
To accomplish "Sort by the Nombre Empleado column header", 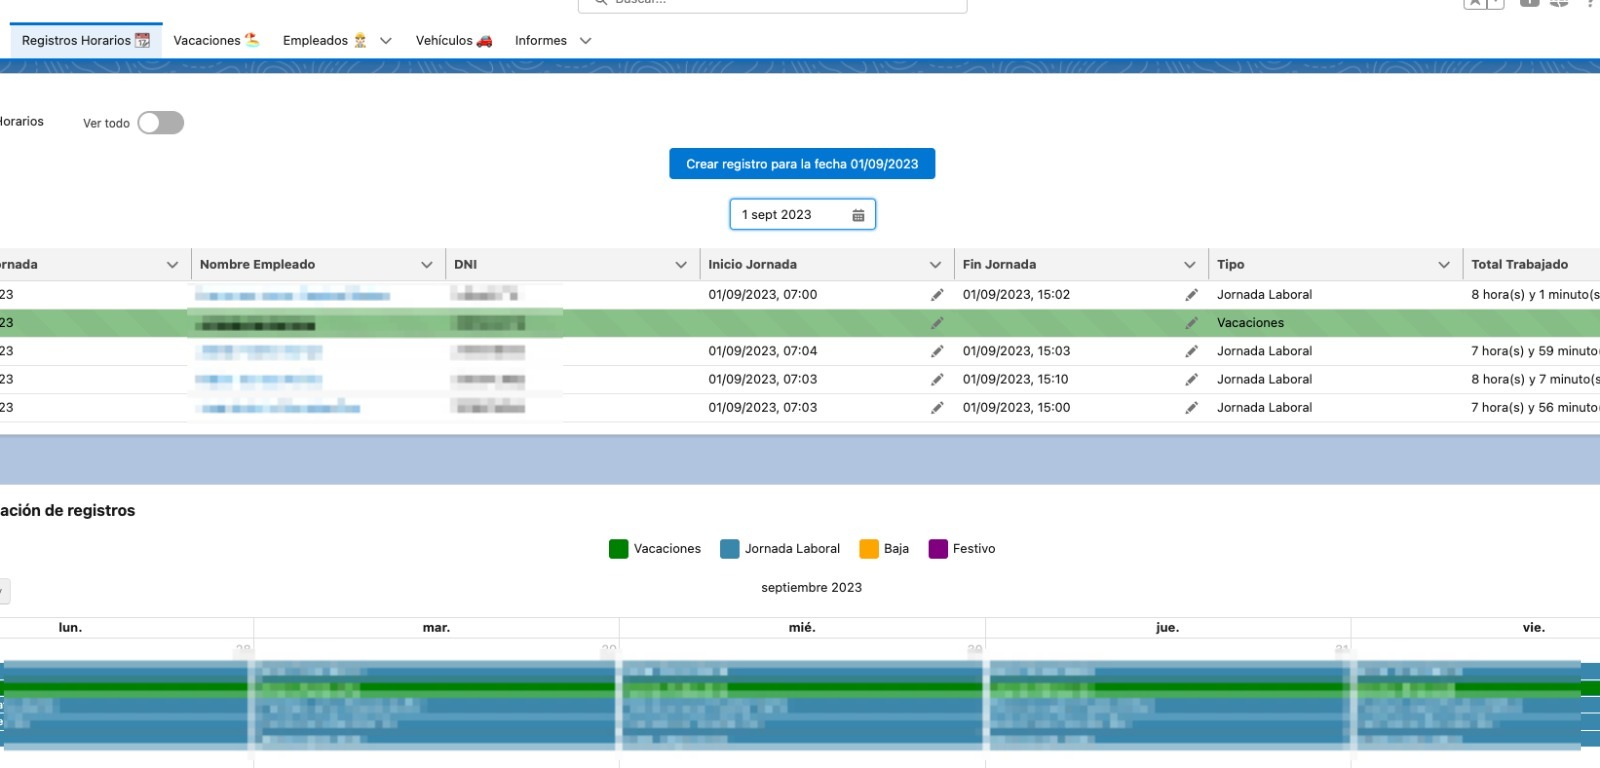I will 257,265.
